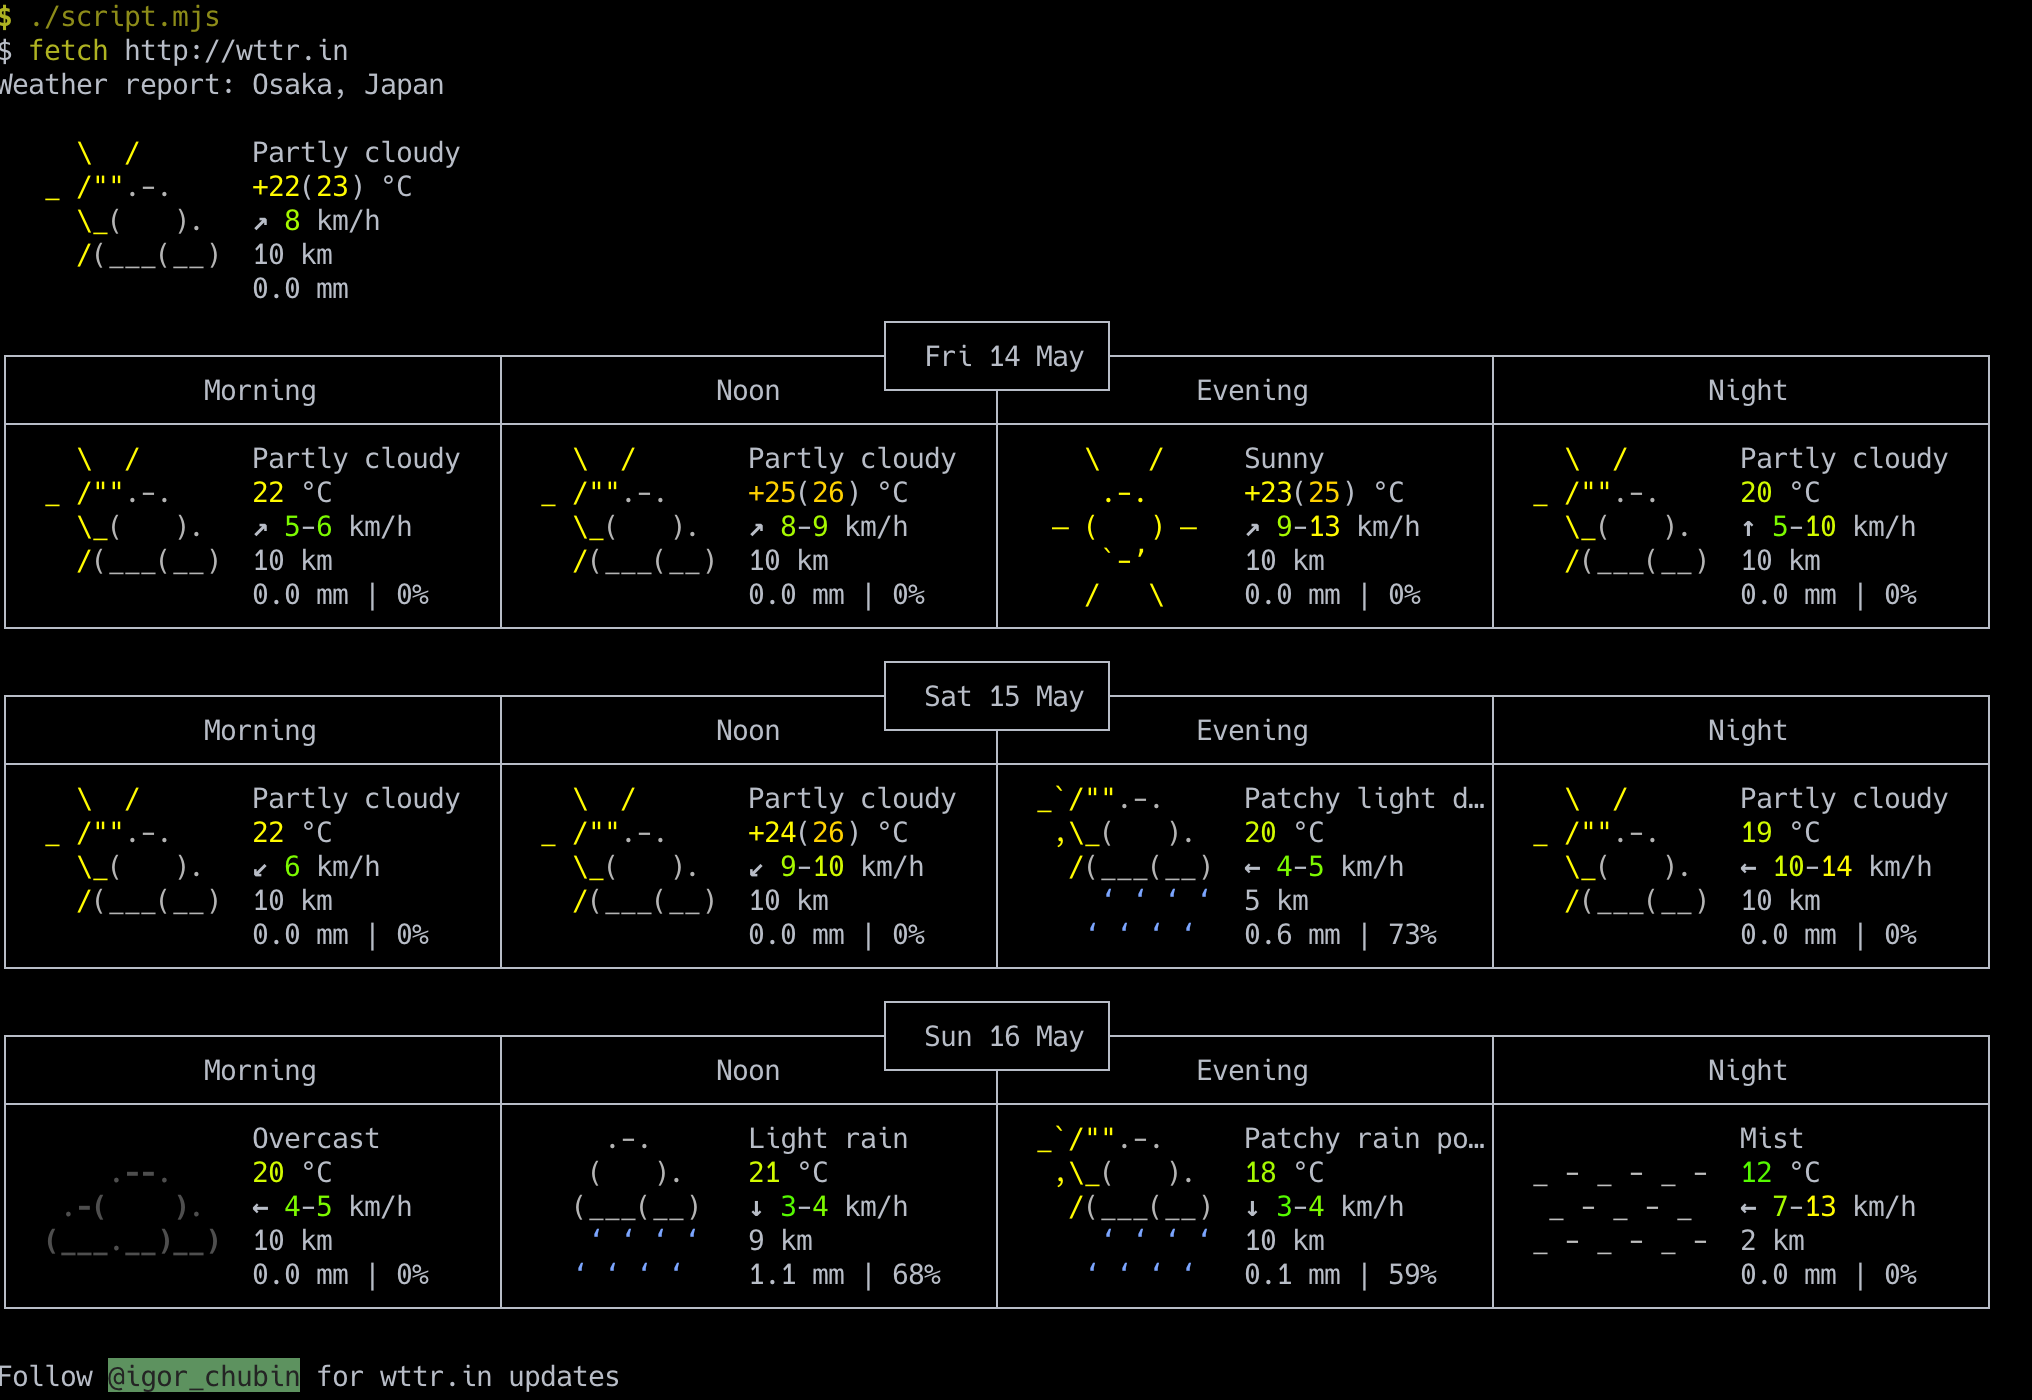Click the Sunday Night column heading
This screenshot has height=1400, width=2032.
1747,1070
